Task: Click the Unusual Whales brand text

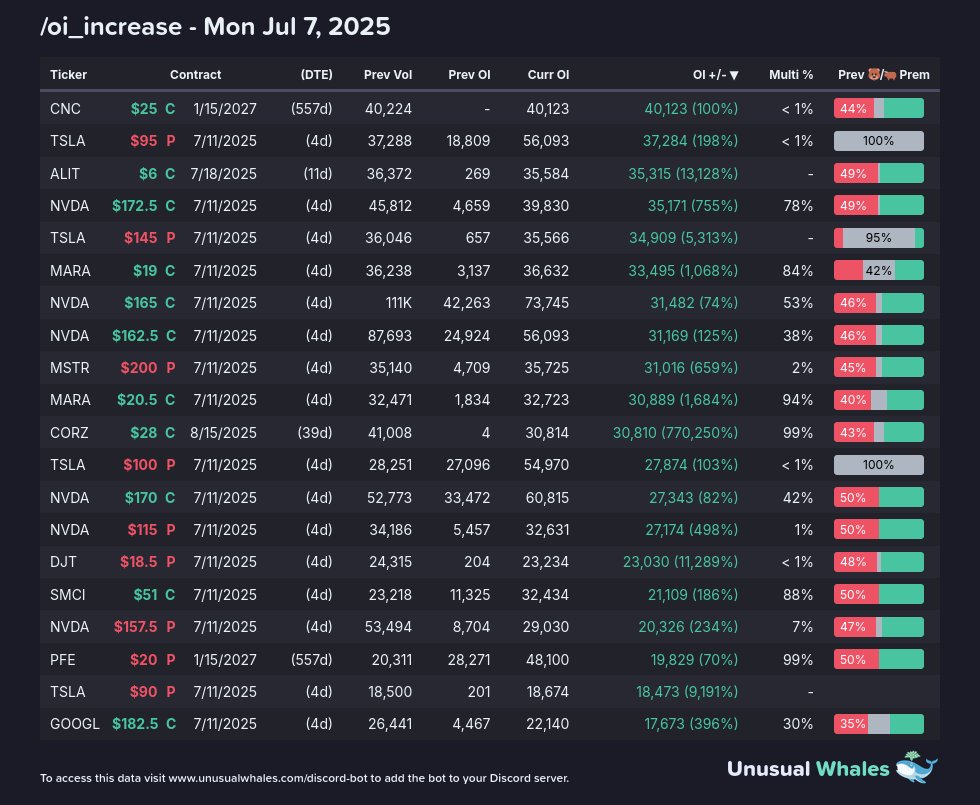Action: [x=808, y=769]
